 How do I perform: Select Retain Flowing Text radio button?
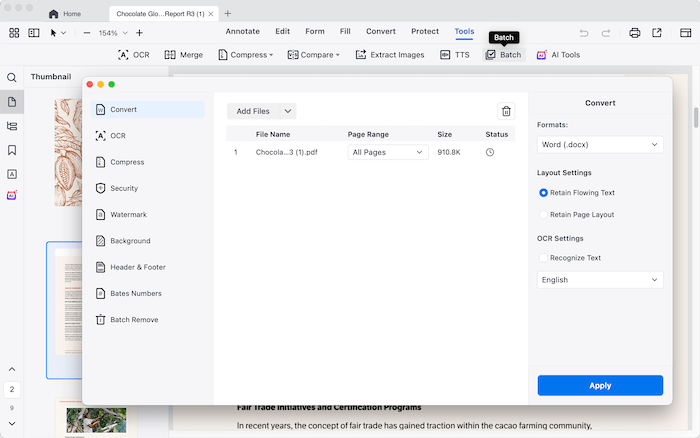[543, 192]
